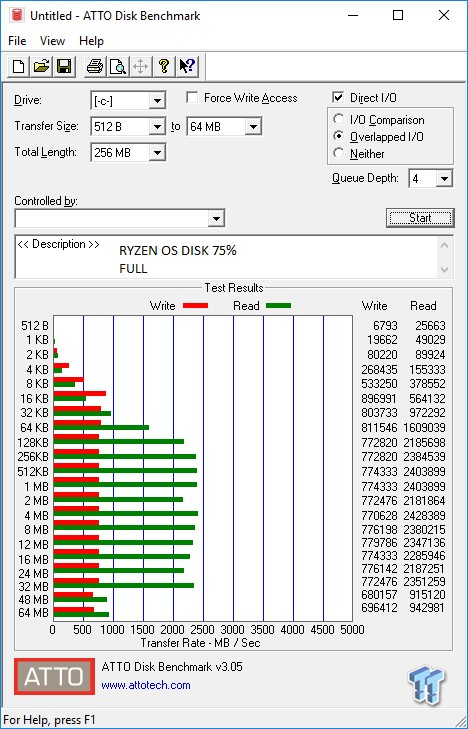
Task: Click the move arrows toolbar icon
Action: tap(140, 66)
